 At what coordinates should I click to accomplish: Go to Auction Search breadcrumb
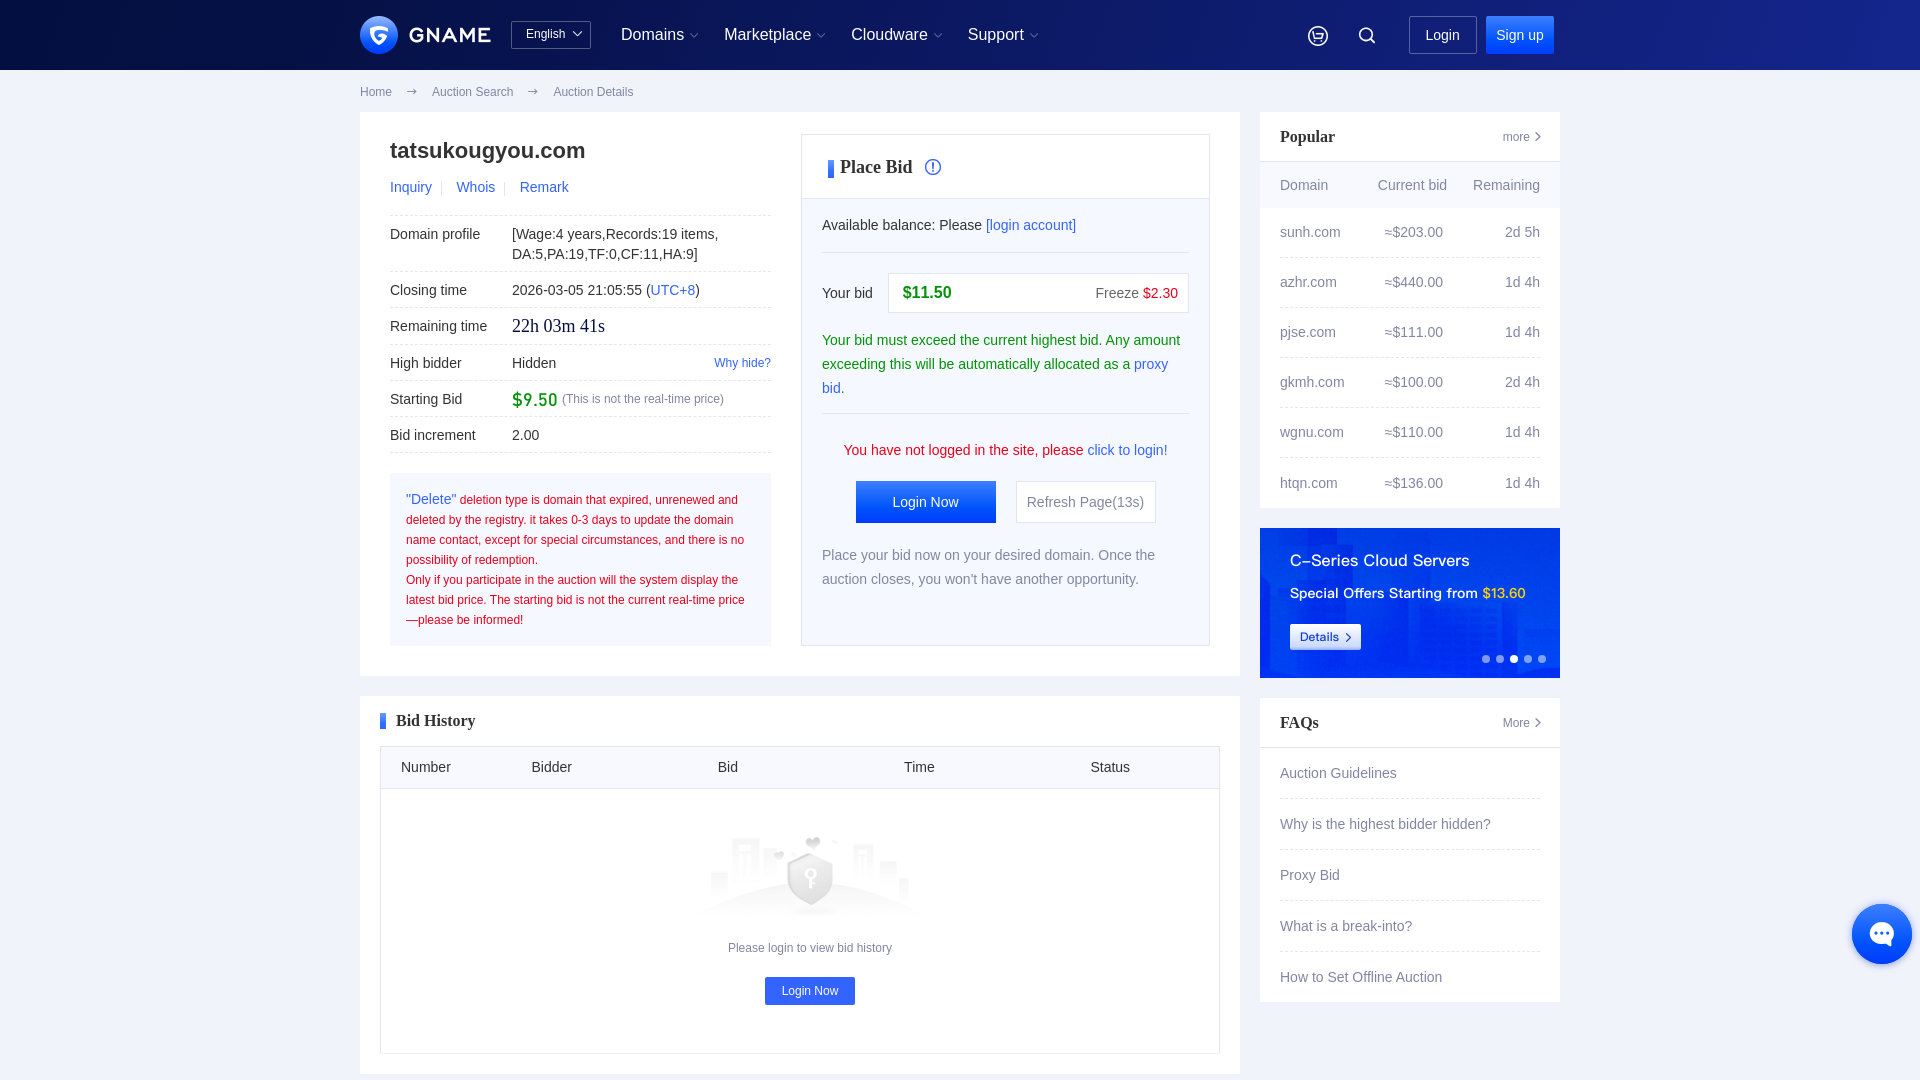472,92
